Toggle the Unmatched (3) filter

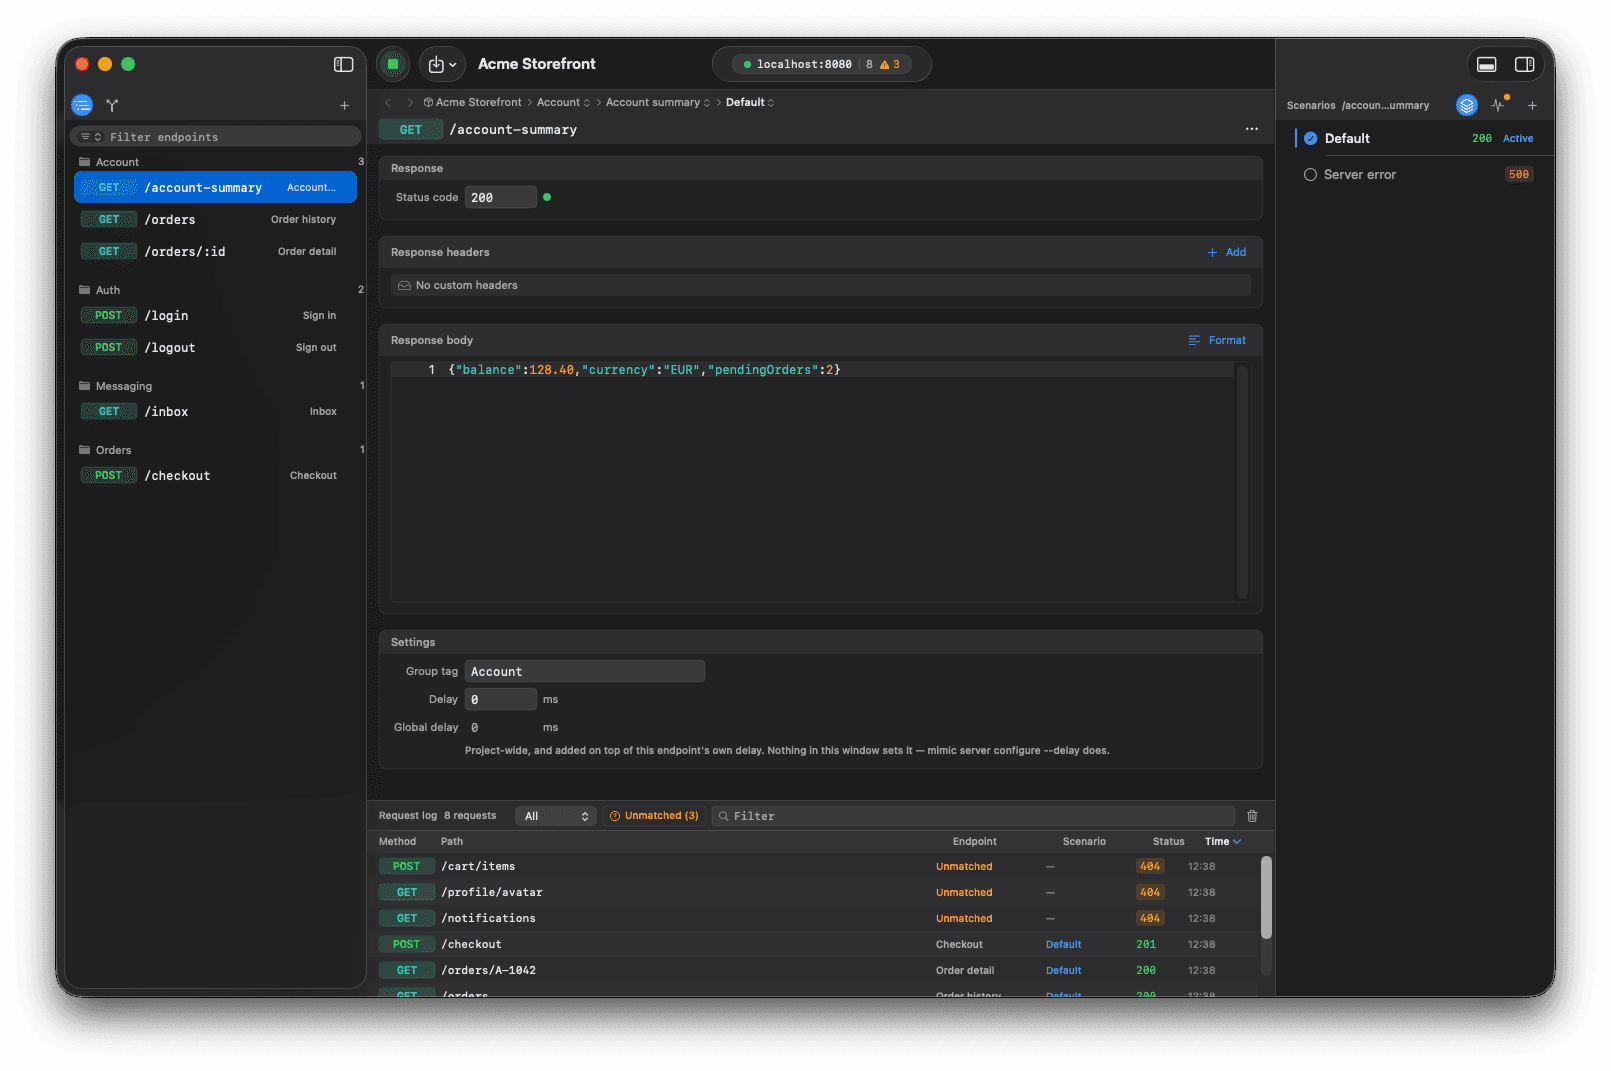tap(654, 816)
